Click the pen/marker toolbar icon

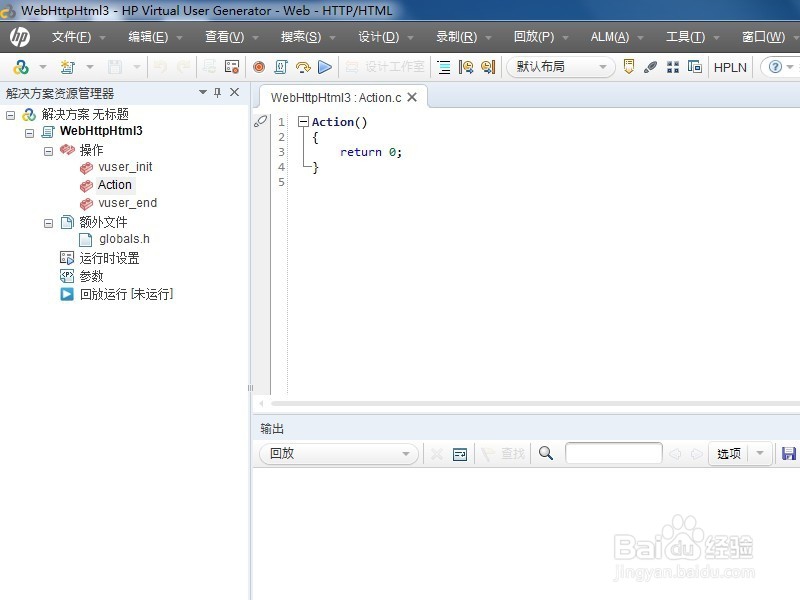650,67
